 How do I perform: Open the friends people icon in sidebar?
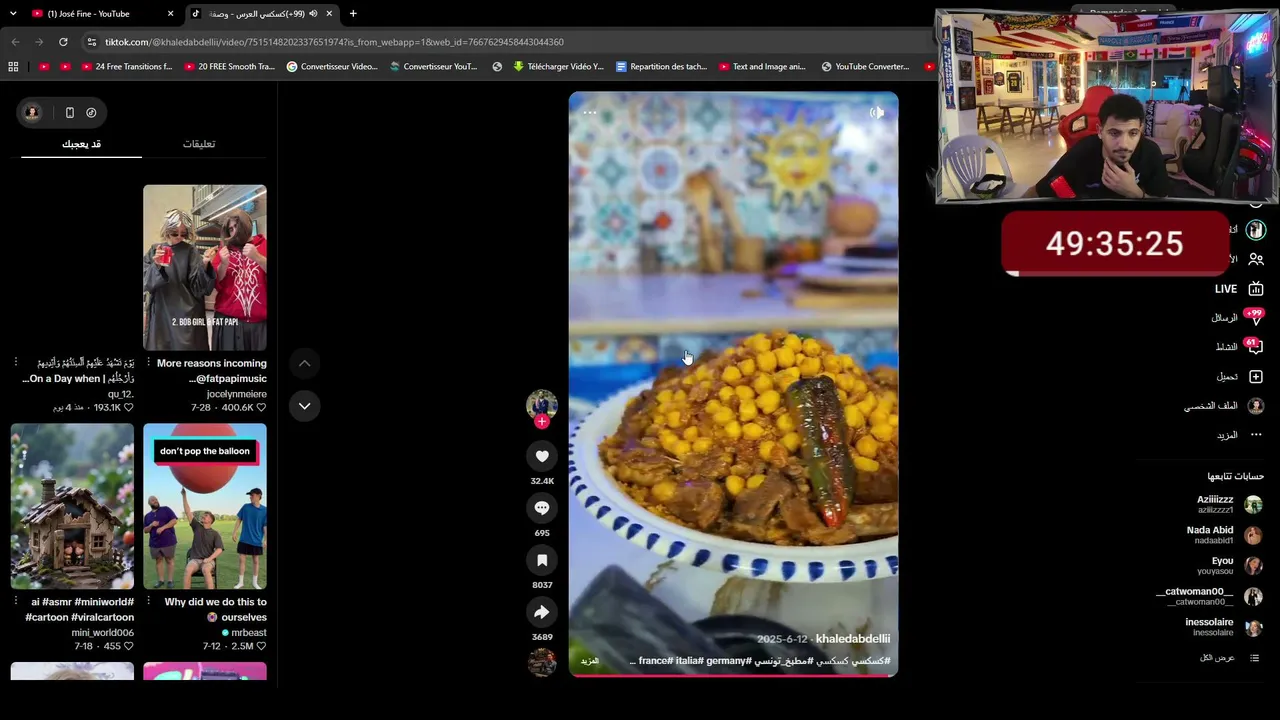click(1256, 259)
